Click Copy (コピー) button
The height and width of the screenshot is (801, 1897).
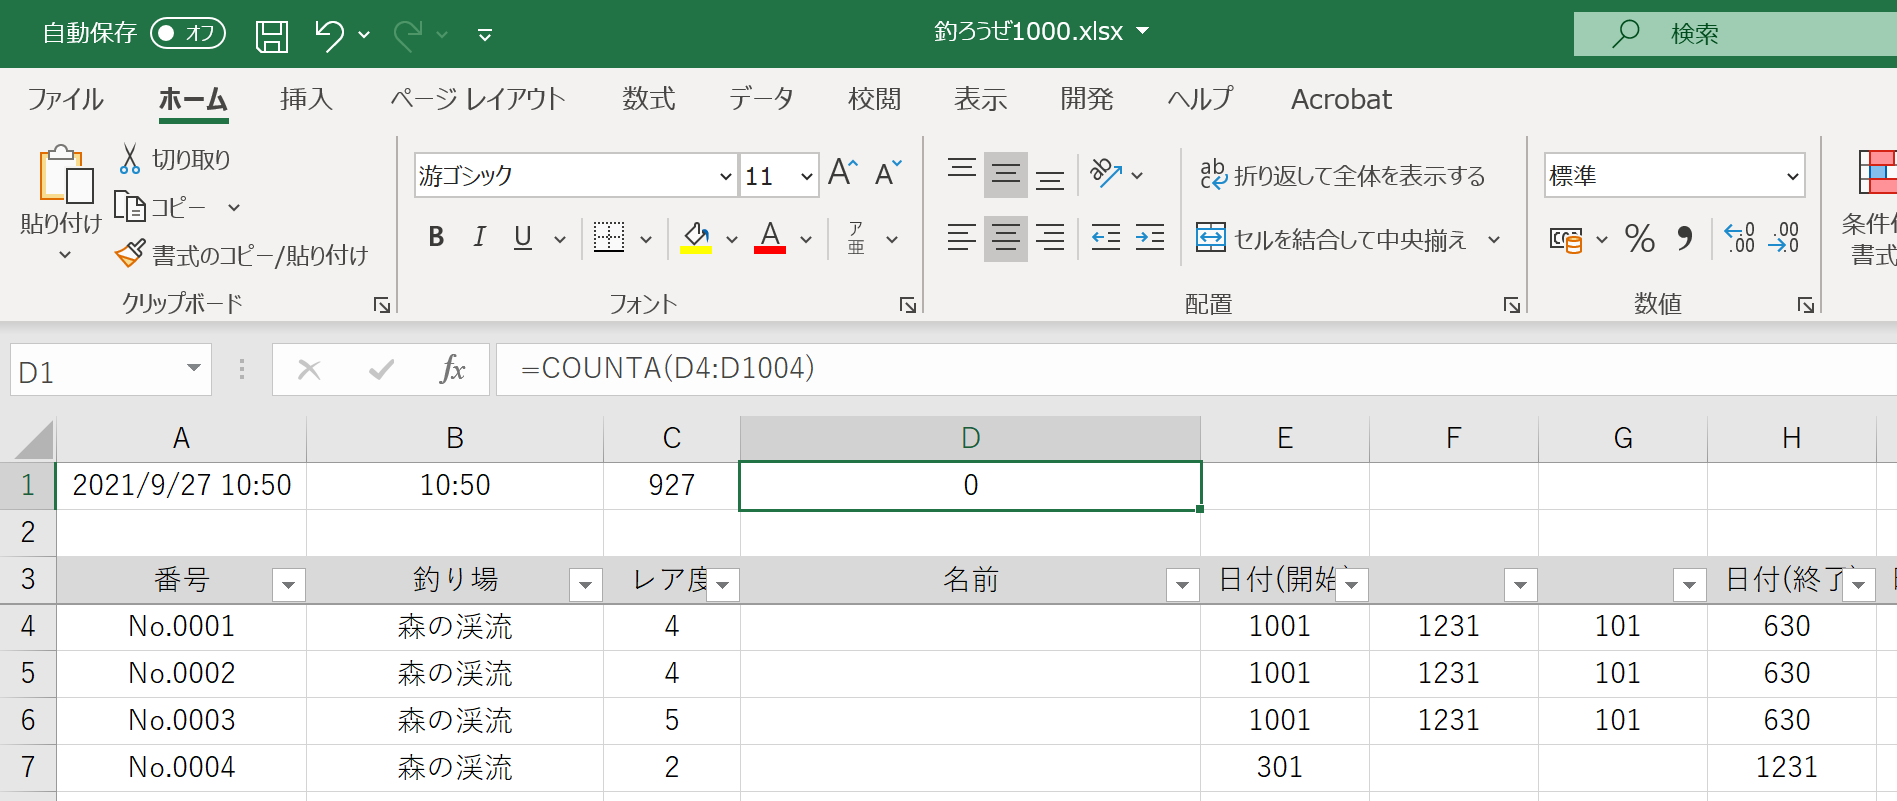click(162, 207)
